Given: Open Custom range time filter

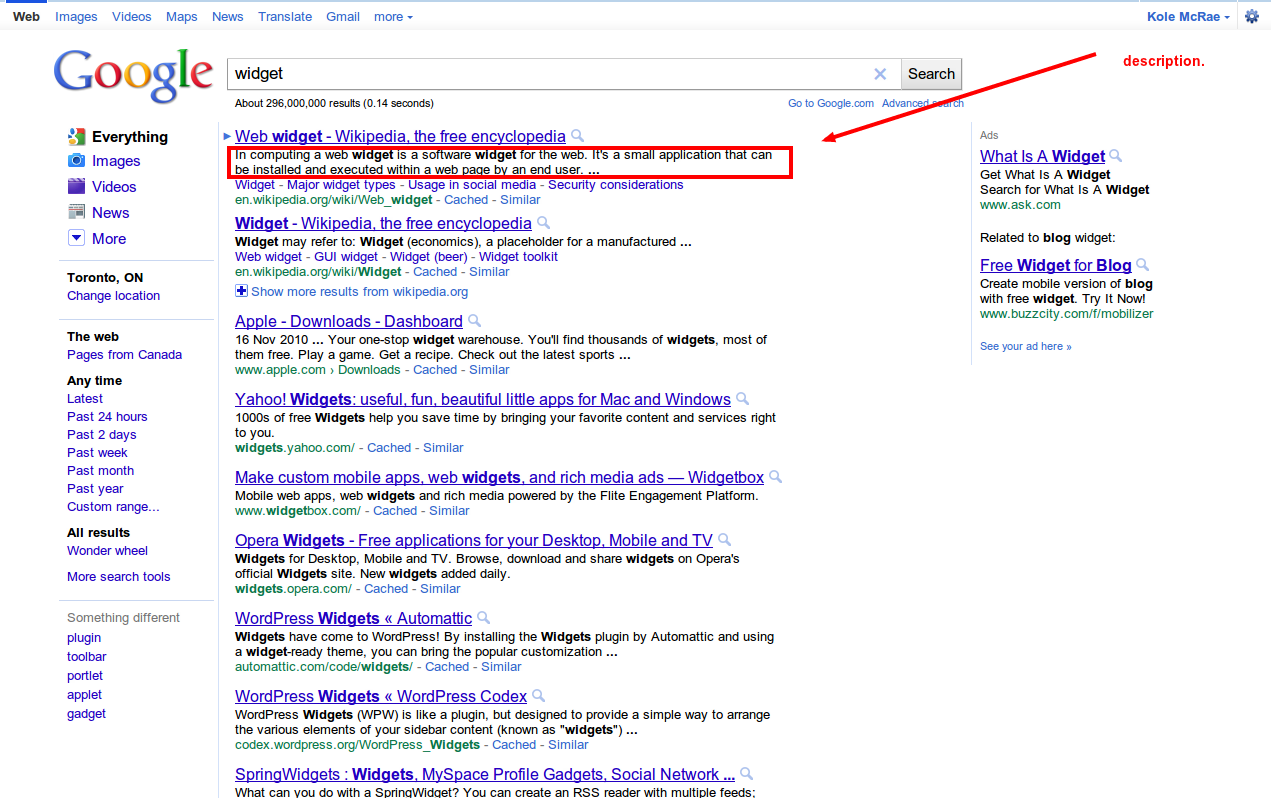Looking at the screenshot, I should (113, 506).
